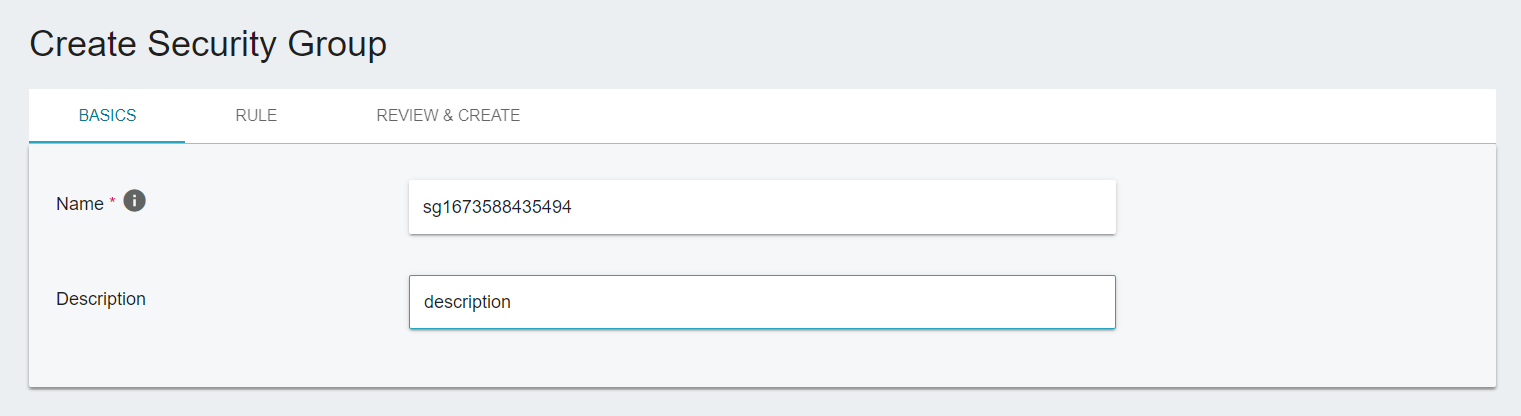
Task: Click the red required asterisk
Action: click(x=112, y=201)
